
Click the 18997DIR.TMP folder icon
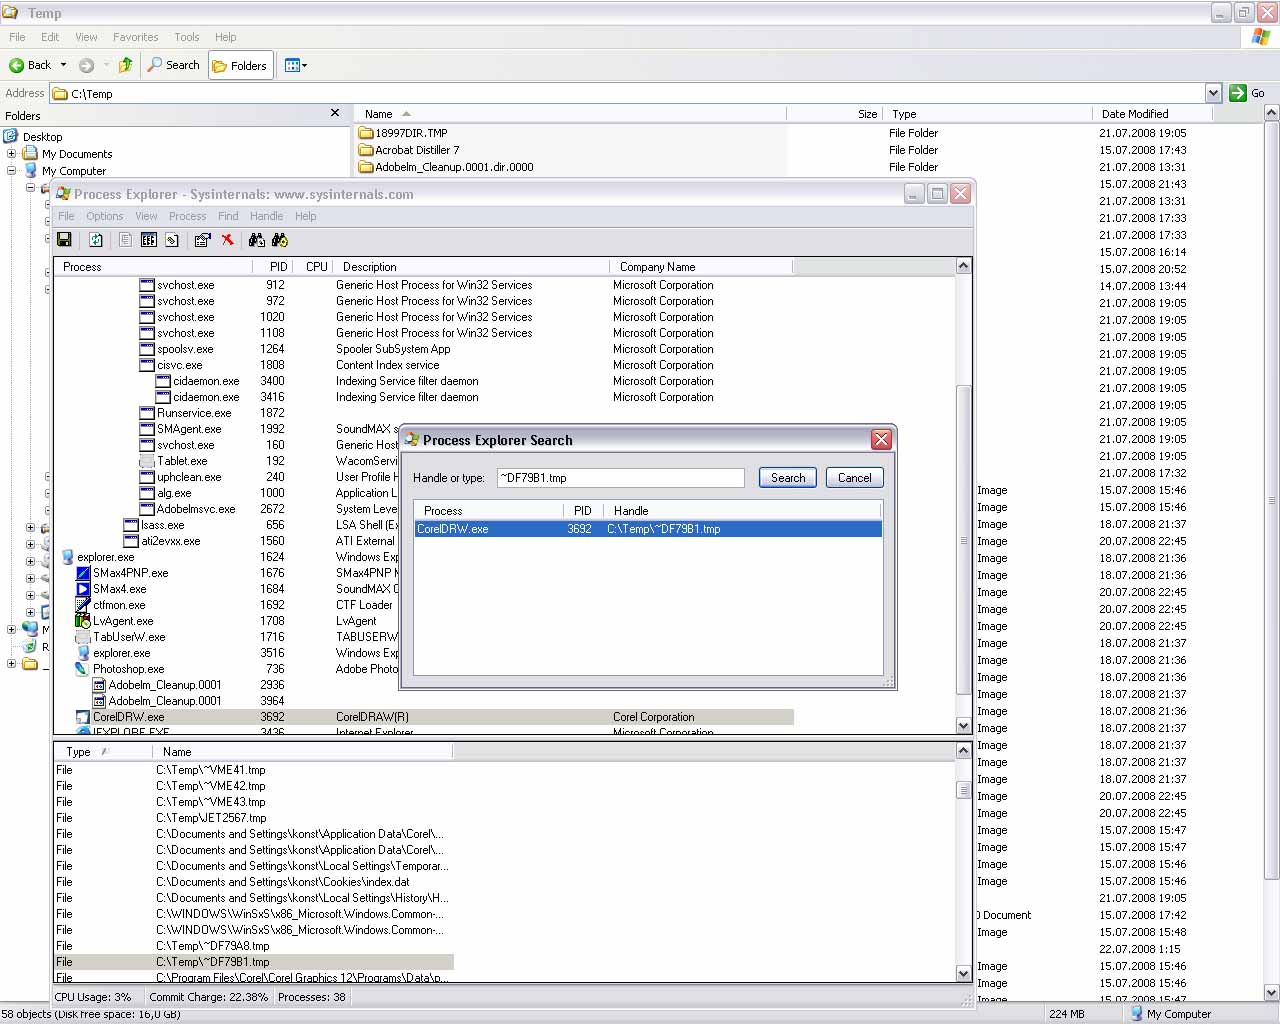[366, 133]
